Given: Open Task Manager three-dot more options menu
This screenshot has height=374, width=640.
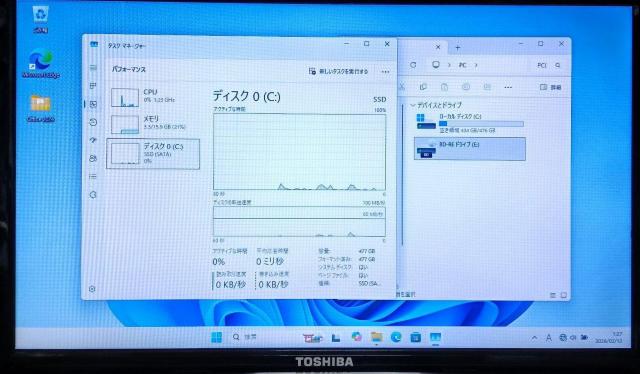Looking at the screenshot, I should (385, 72).
